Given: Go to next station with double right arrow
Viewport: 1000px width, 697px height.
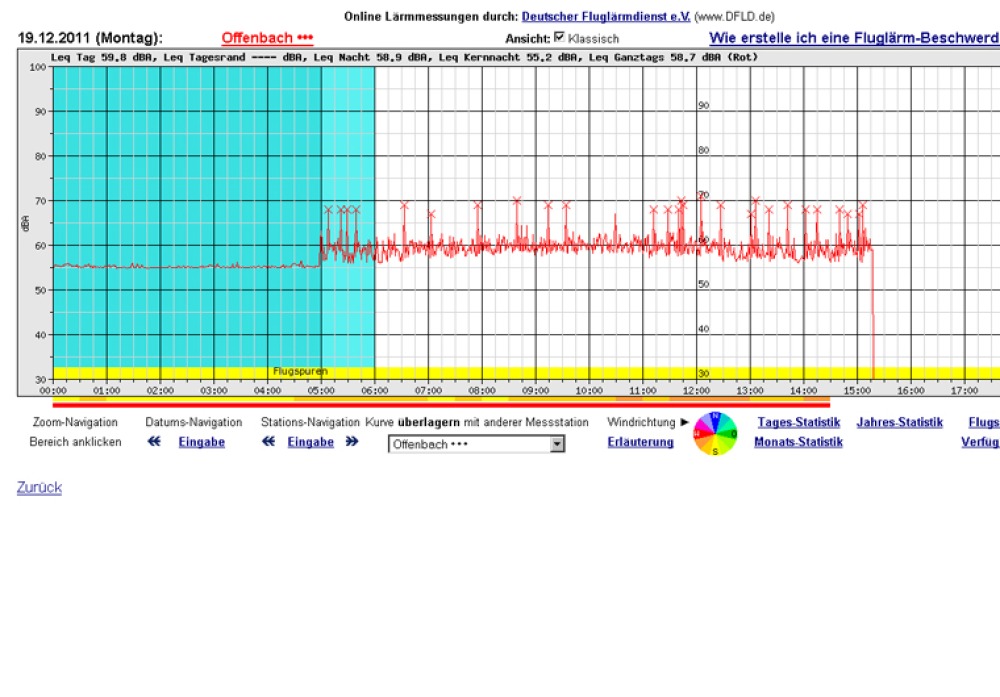Looking at the screenshot, I should click(352, 441).
